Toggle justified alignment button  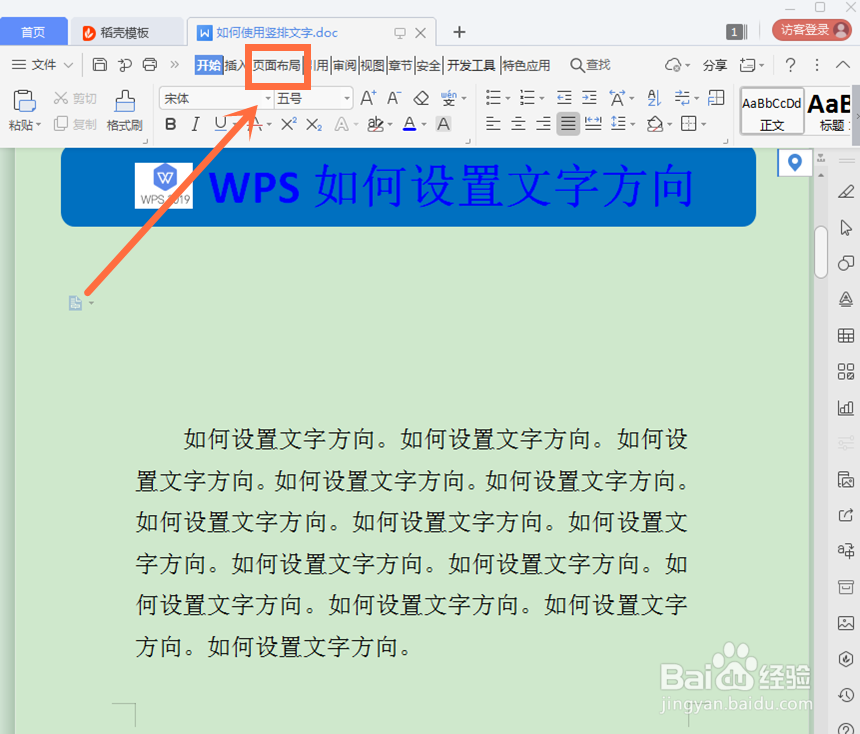click(568, 124)
